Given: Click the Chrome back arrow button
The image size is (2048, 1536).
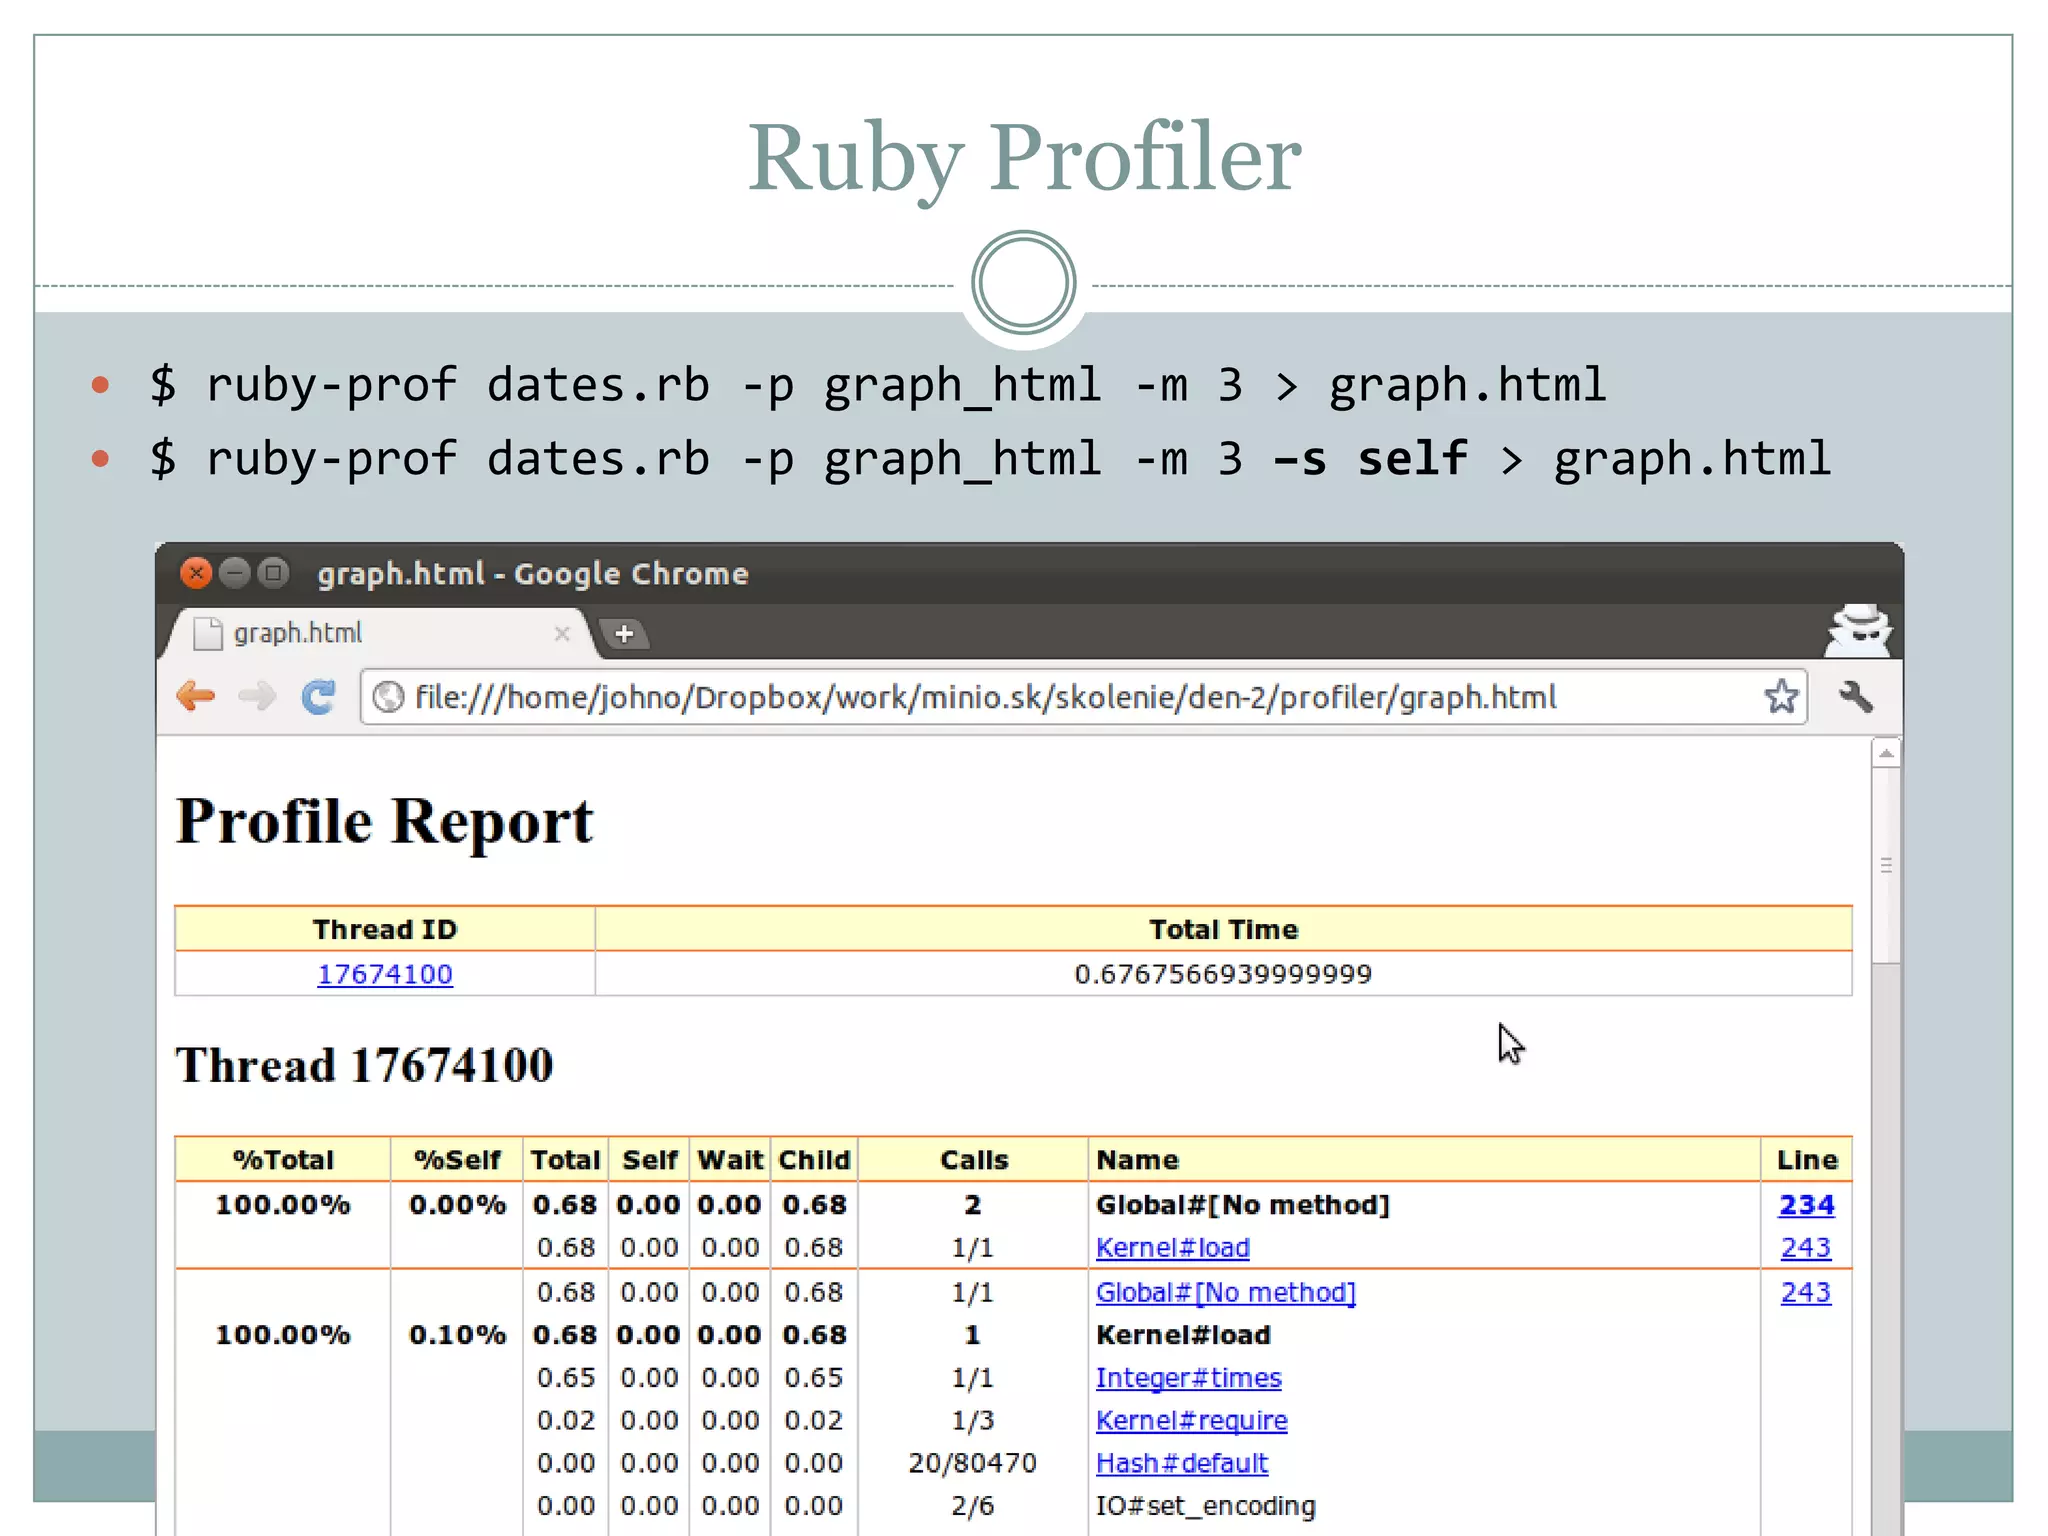Looking at the screenshot, I should pyautogui.click(x=196, y=696).
